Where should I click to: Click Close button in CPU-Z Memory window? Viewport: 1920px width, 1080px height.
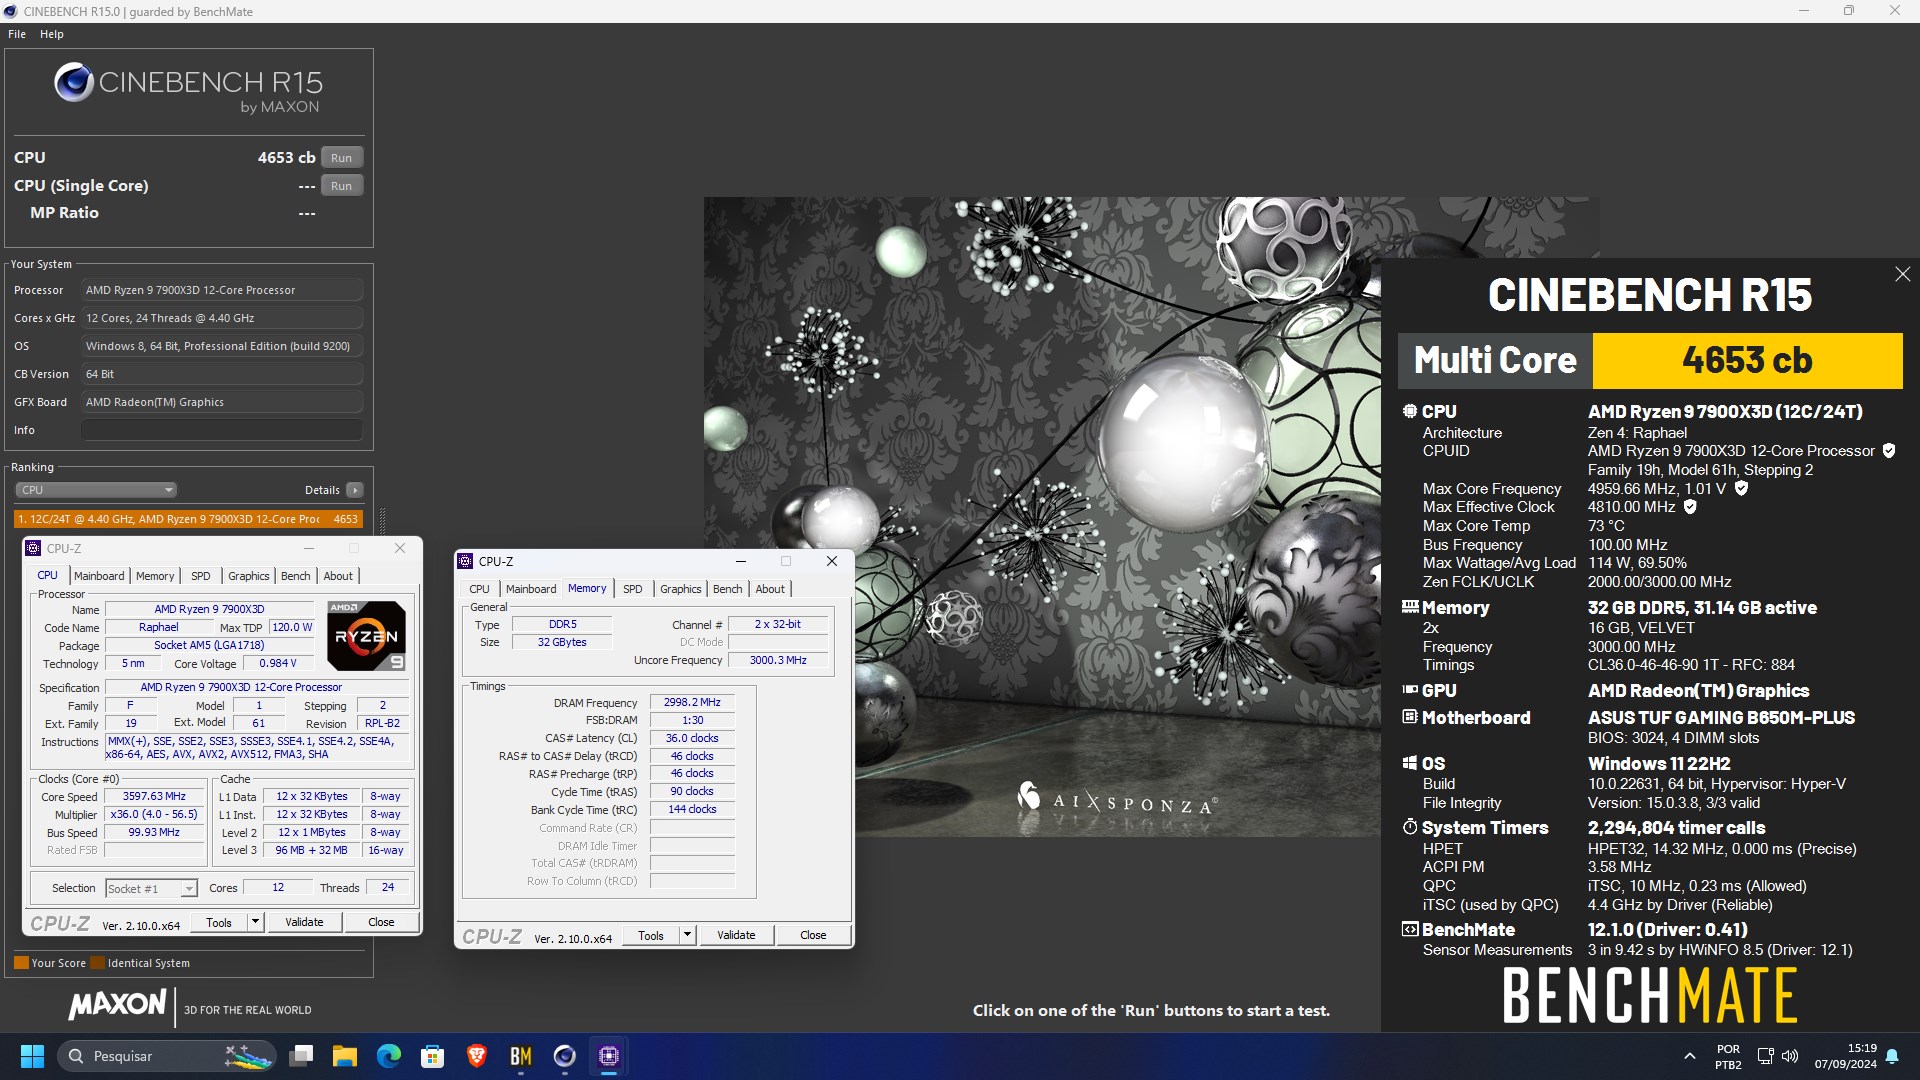(x=813, y=935)
